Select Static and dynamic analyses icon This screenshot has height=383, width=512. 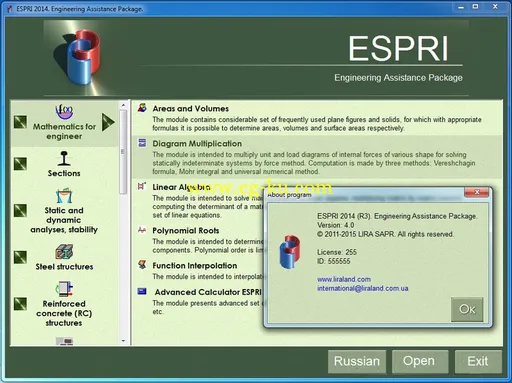click(64, 196)
